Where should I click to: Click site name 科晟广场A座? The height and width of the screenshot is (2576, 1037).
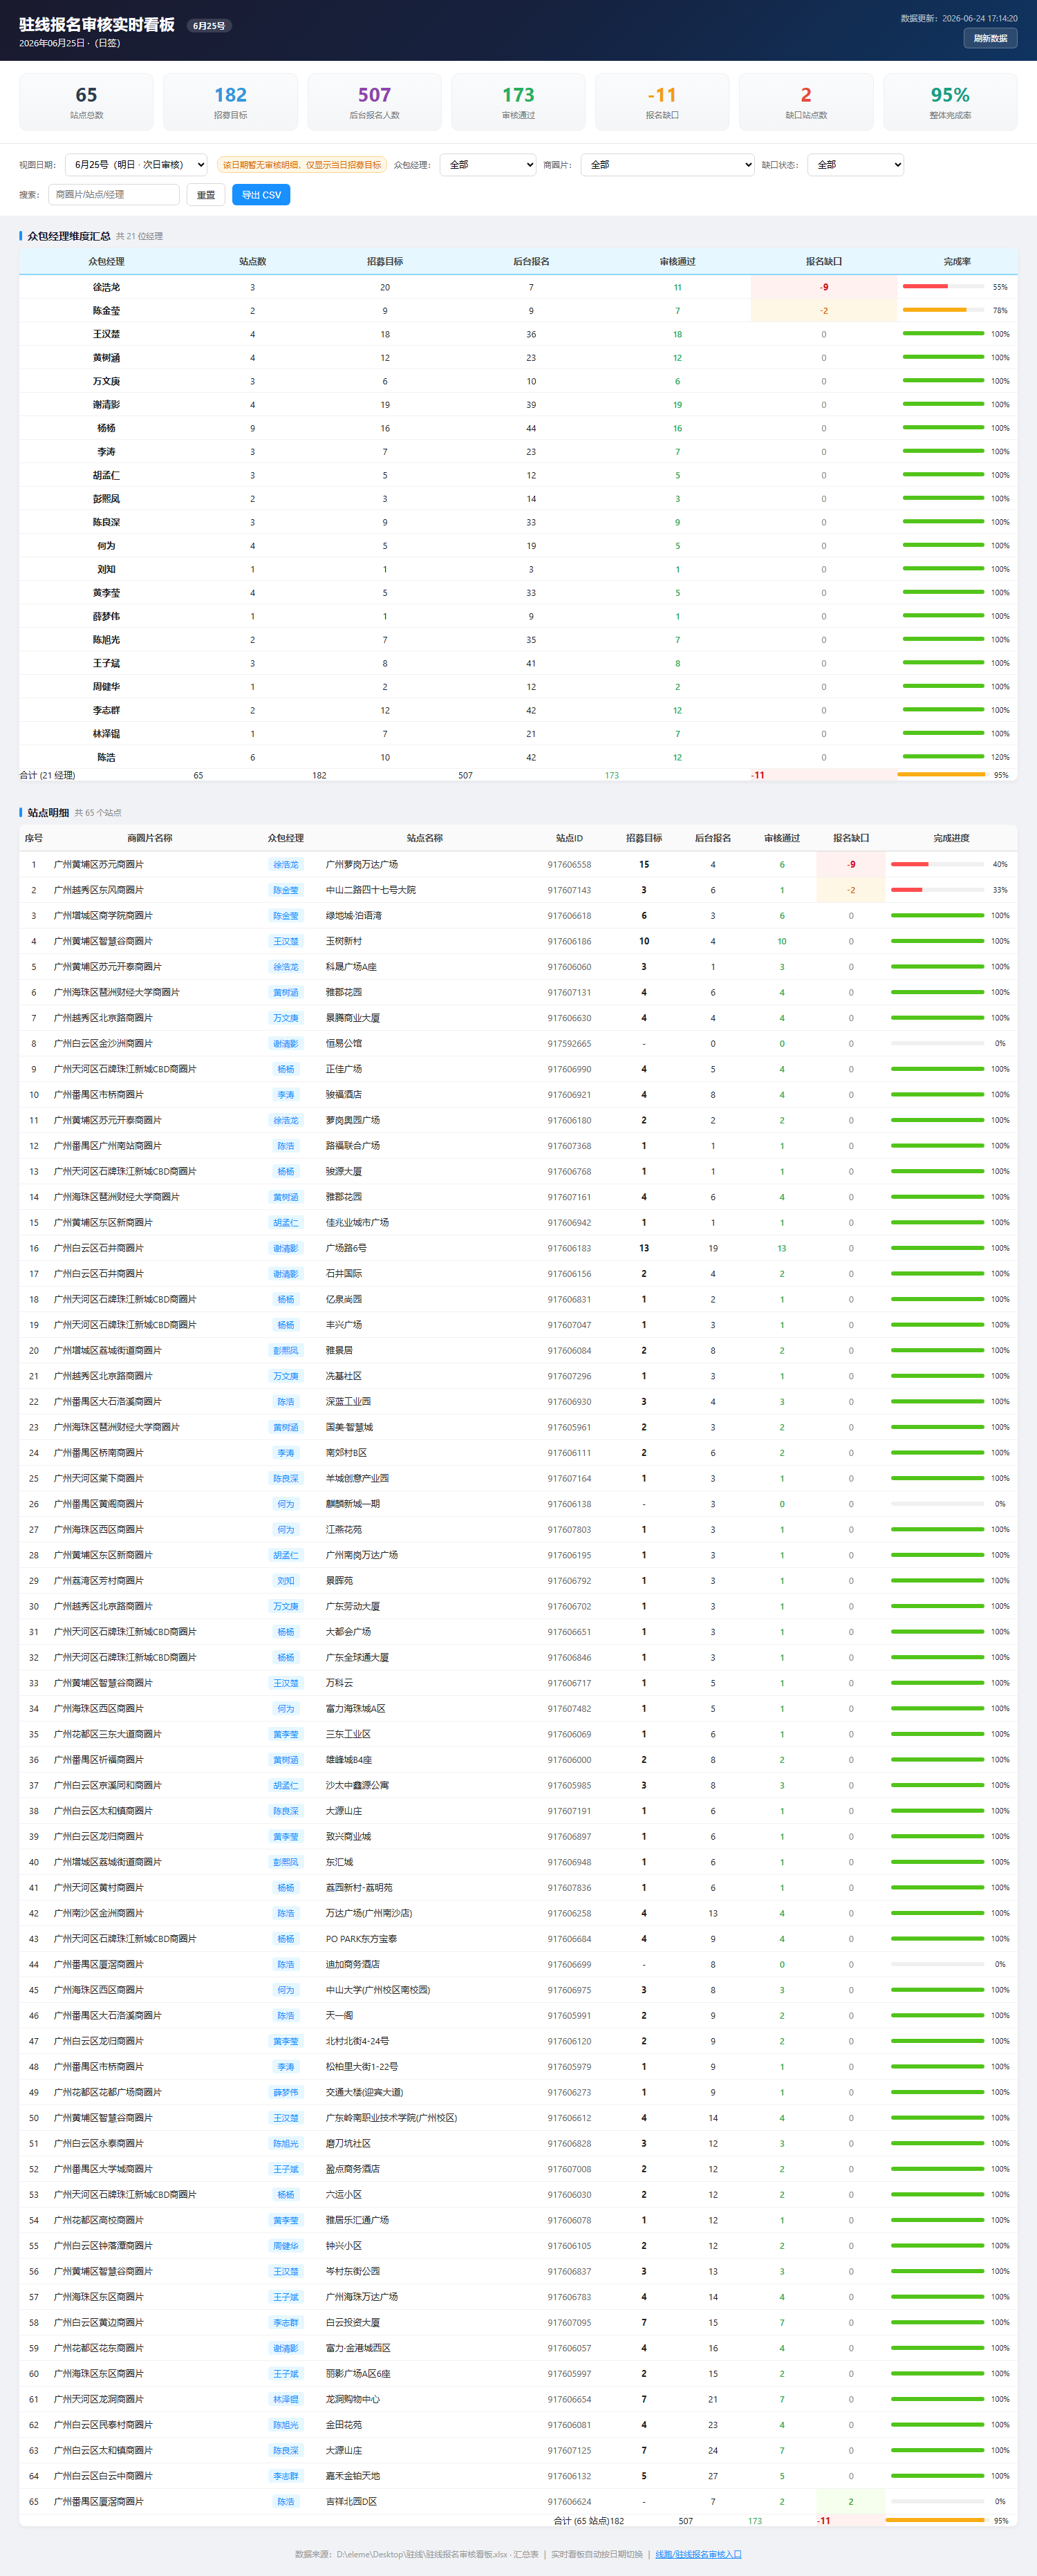point(351,967)
